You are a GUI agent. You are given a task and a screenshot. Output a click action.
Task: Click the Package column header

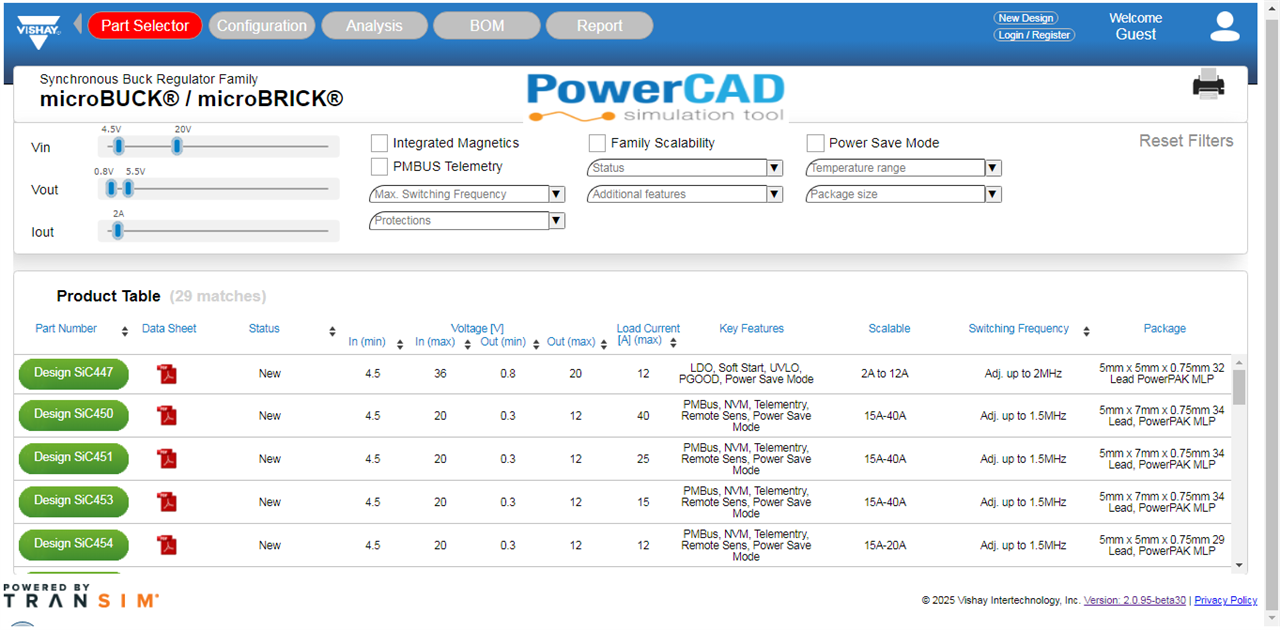tap(1164, 329)
